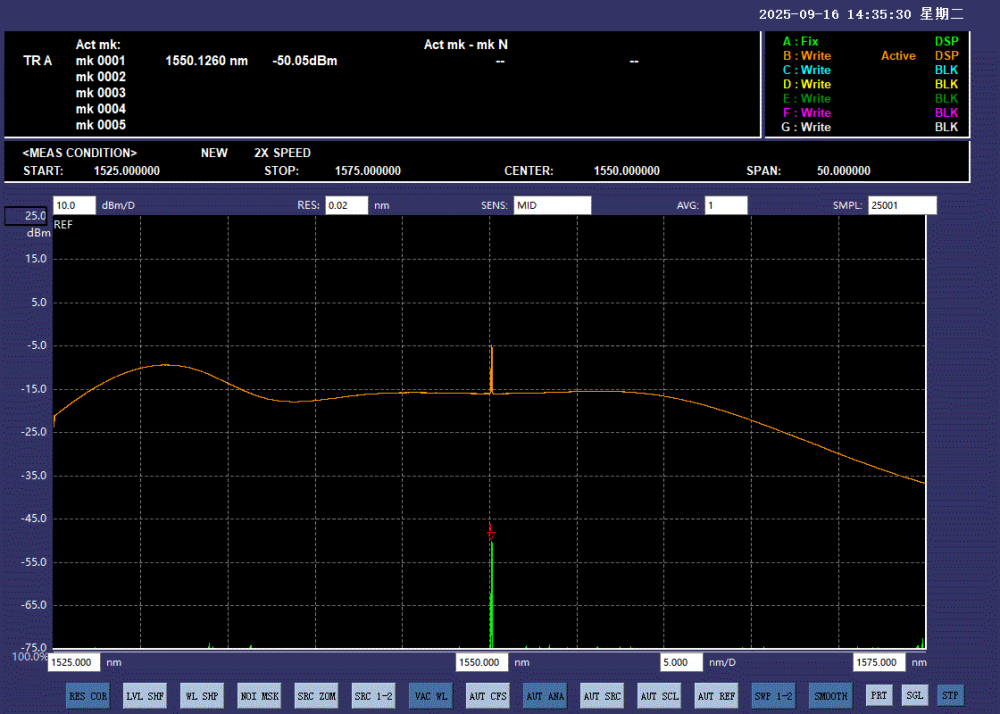Toggle the AUT ANA button
This screenshot has width=1000, height=714.
tap(545, 696)
